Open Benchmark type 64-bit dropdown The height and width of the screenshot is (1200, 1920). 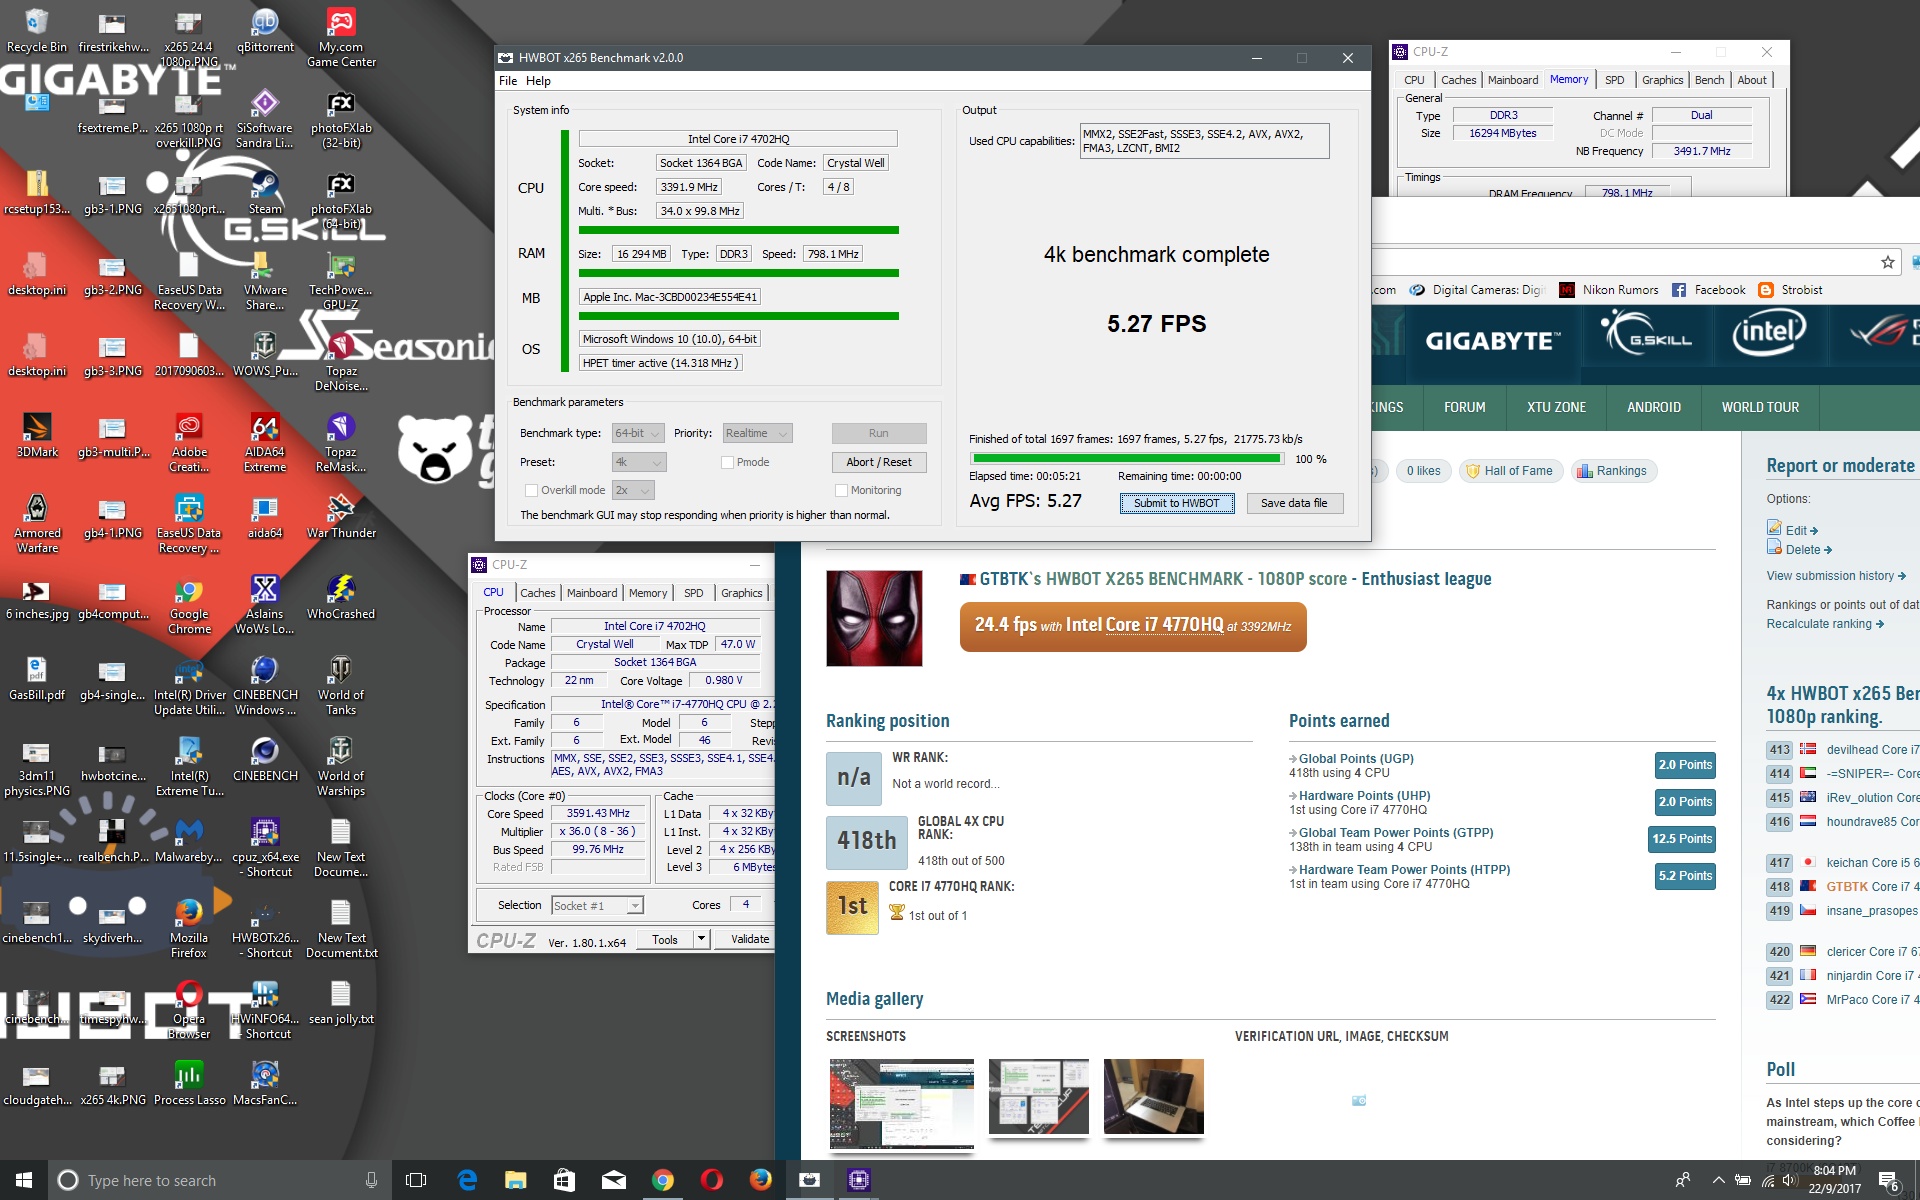(x=637, y=433)
